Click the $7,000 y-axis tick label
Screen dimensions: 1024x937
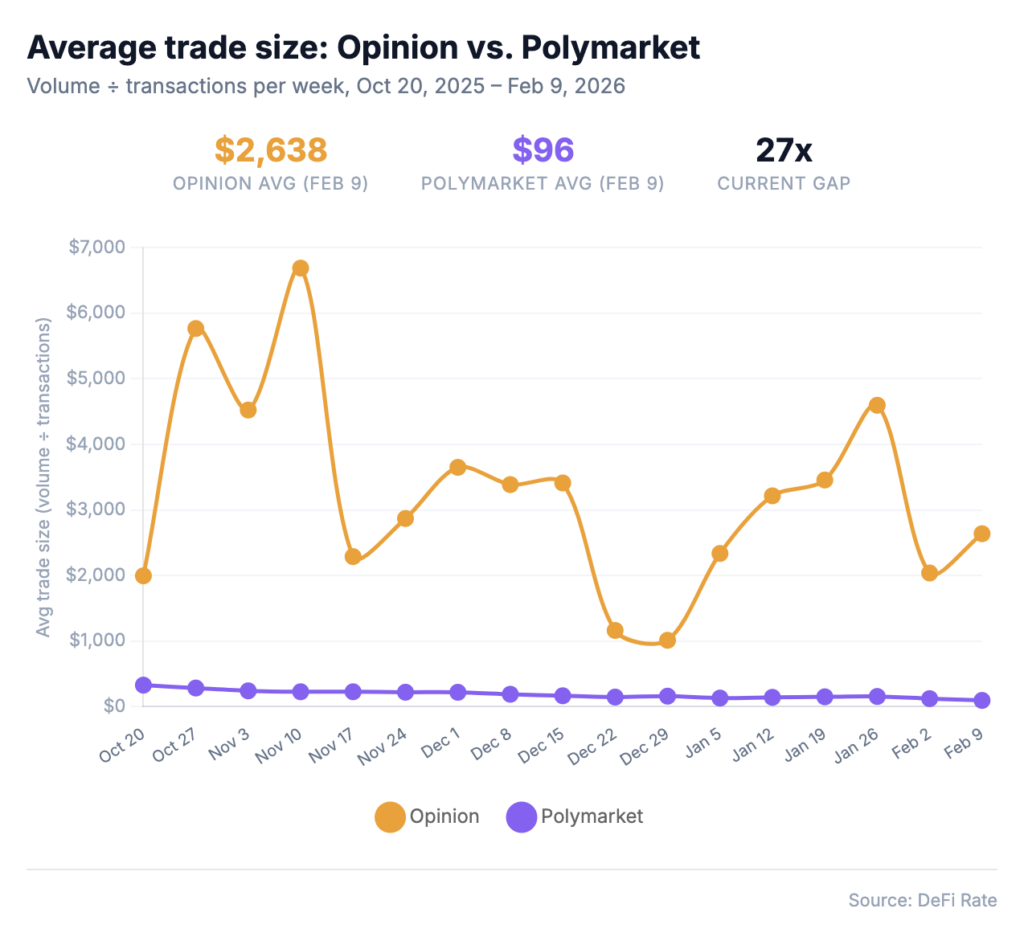pos(97,247)
